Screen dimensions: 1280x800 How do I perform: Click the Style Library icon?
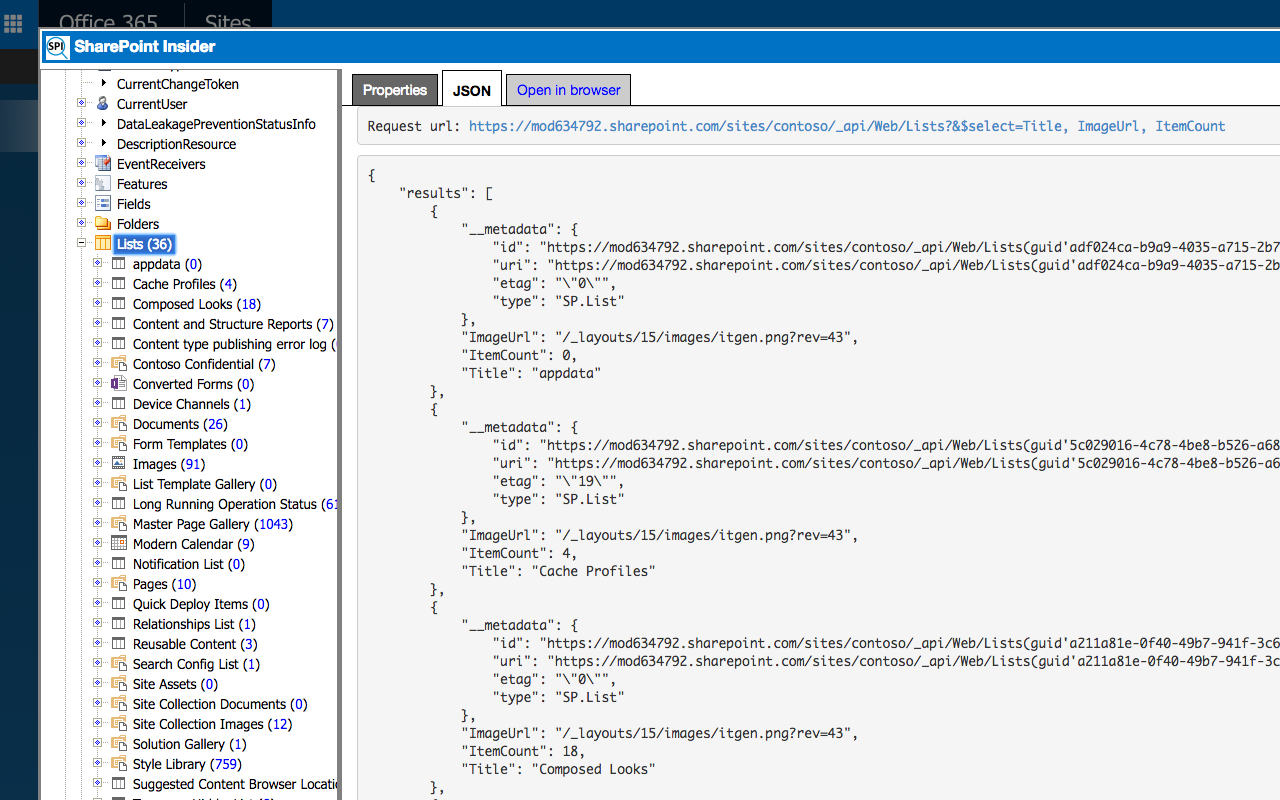click(118, 764)
